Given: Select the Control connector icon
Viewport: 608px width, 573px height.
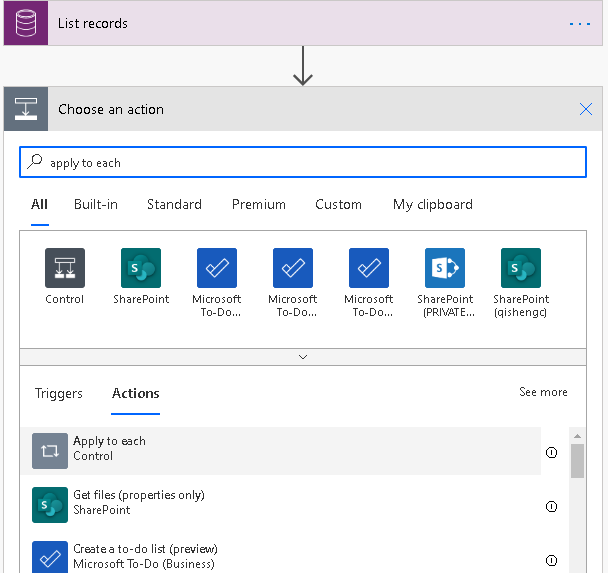Looking at the screenshot, I should tap(65, 268).
